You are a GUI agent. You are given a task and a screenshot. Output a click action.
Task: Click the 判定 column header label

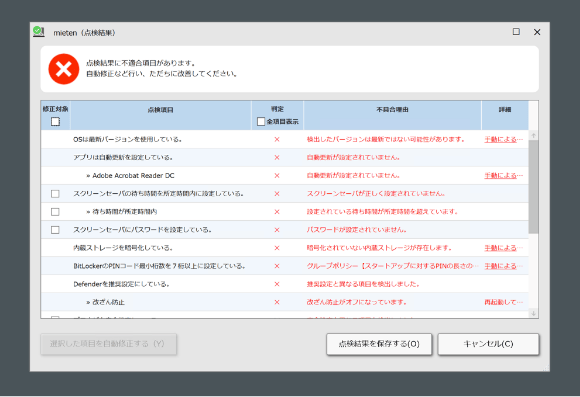point(277,109)
